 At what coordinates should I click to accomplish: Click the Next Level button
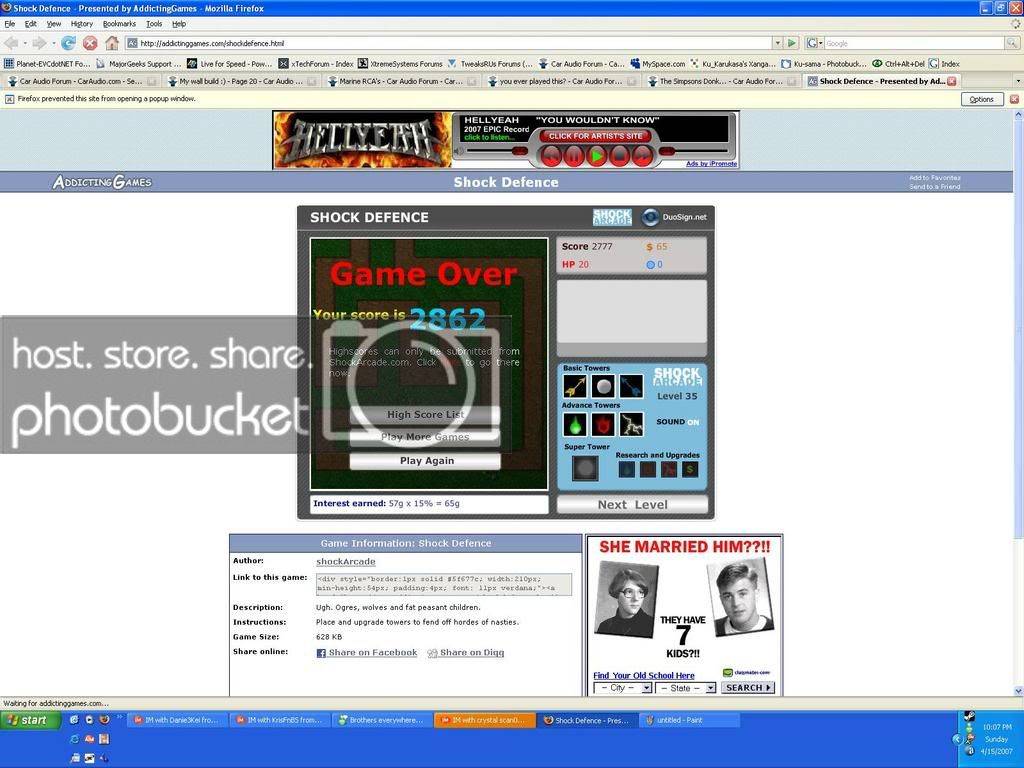(x=632, y=505)
